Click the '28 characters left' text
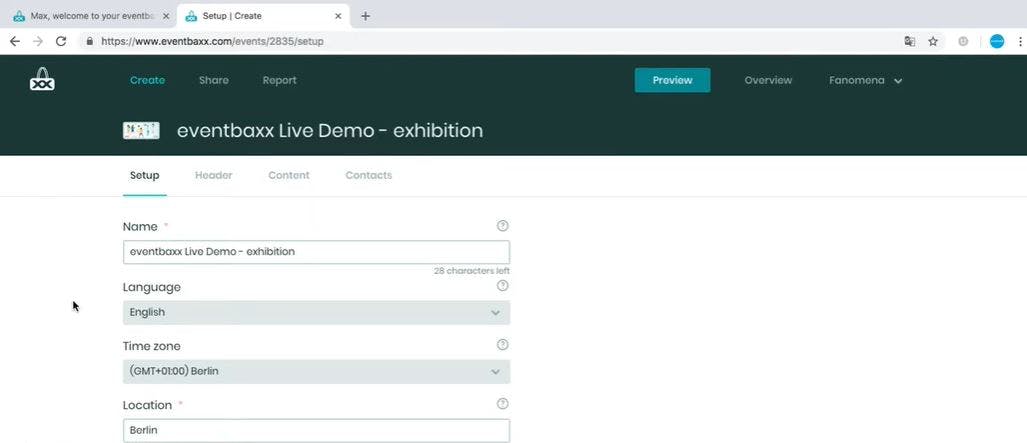The width and height of the screenshot is (1027, 443). (472, 271)
